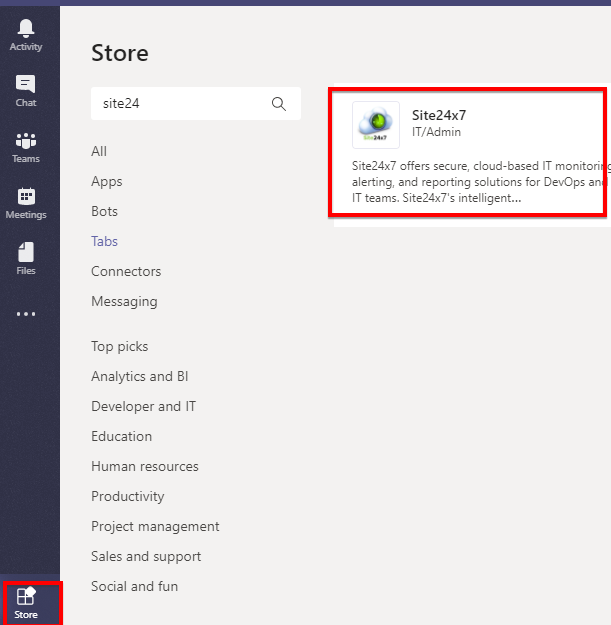Open the Sales and support category
The height and width of the screenshot is (625, 611).
coord(146,556)
